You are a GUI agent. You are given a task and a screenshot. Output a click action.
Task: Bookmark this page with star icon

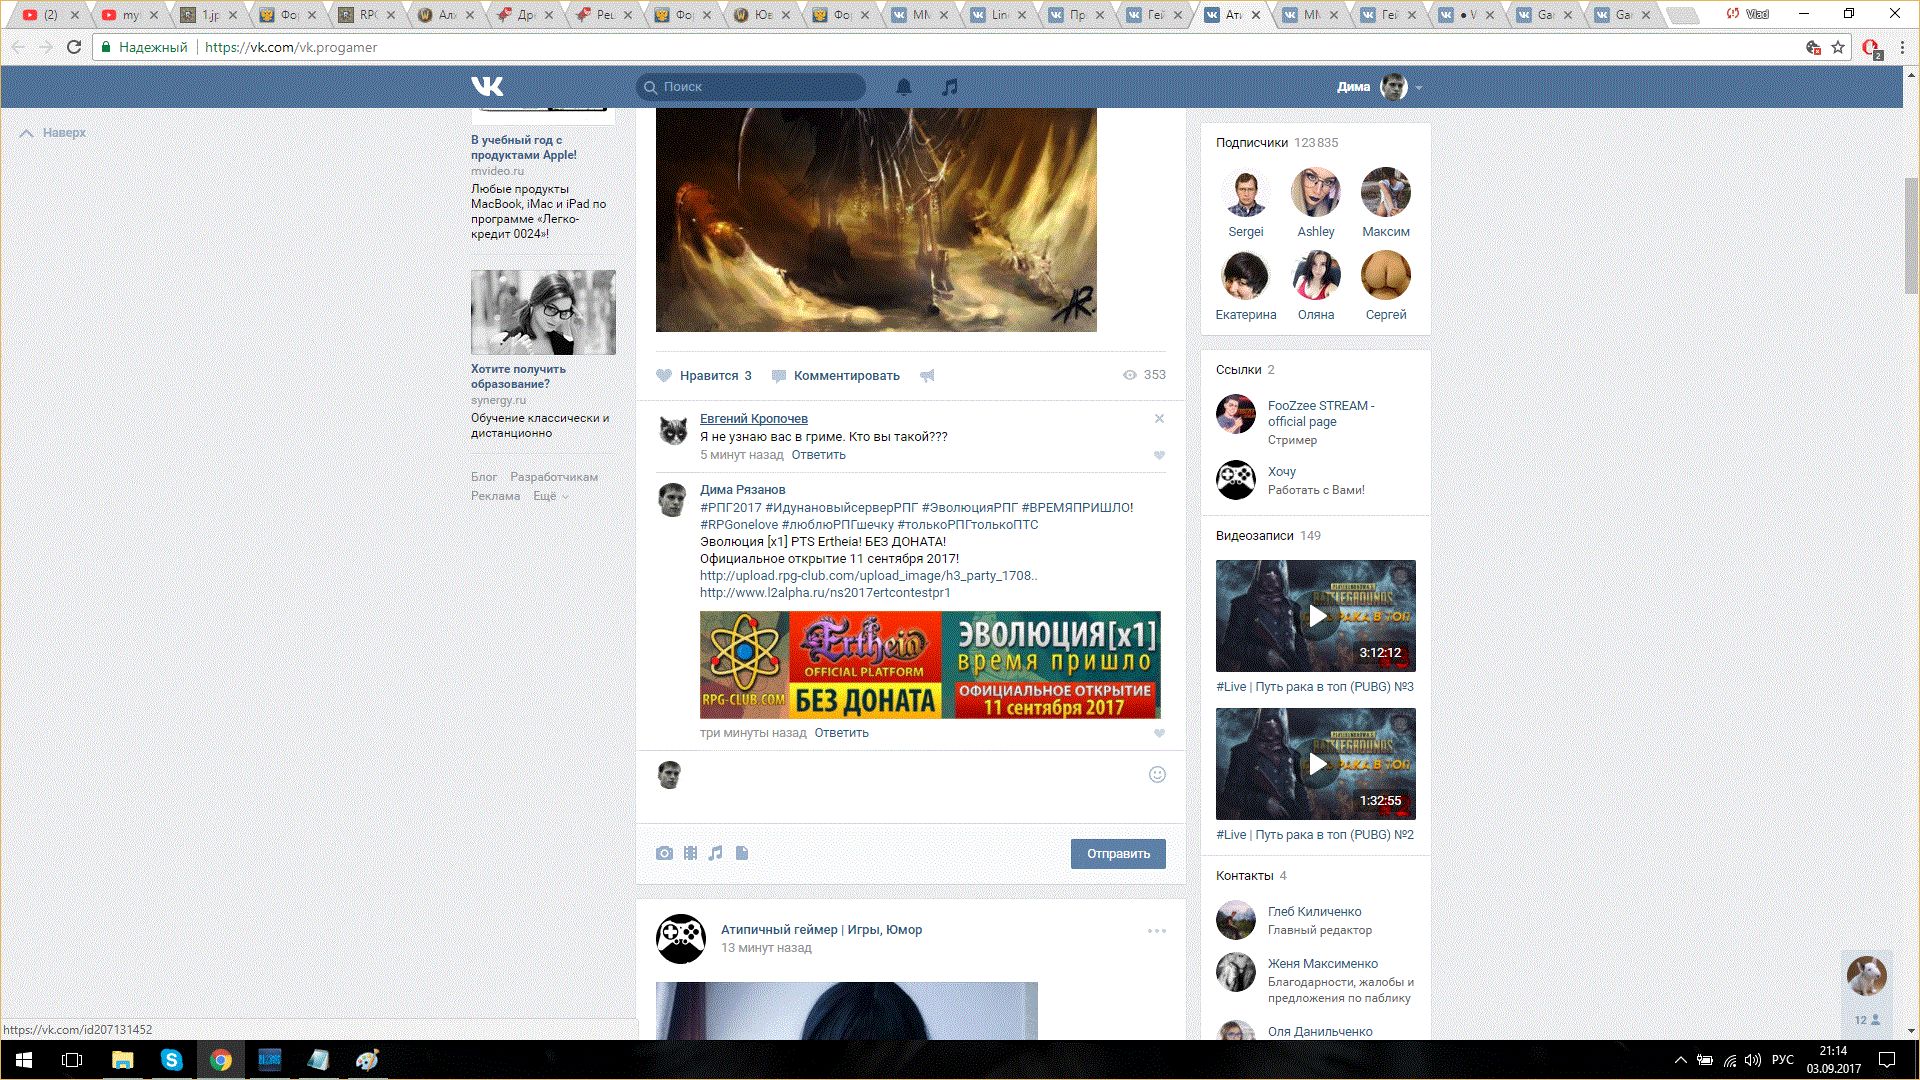[x=1838, y=47]
